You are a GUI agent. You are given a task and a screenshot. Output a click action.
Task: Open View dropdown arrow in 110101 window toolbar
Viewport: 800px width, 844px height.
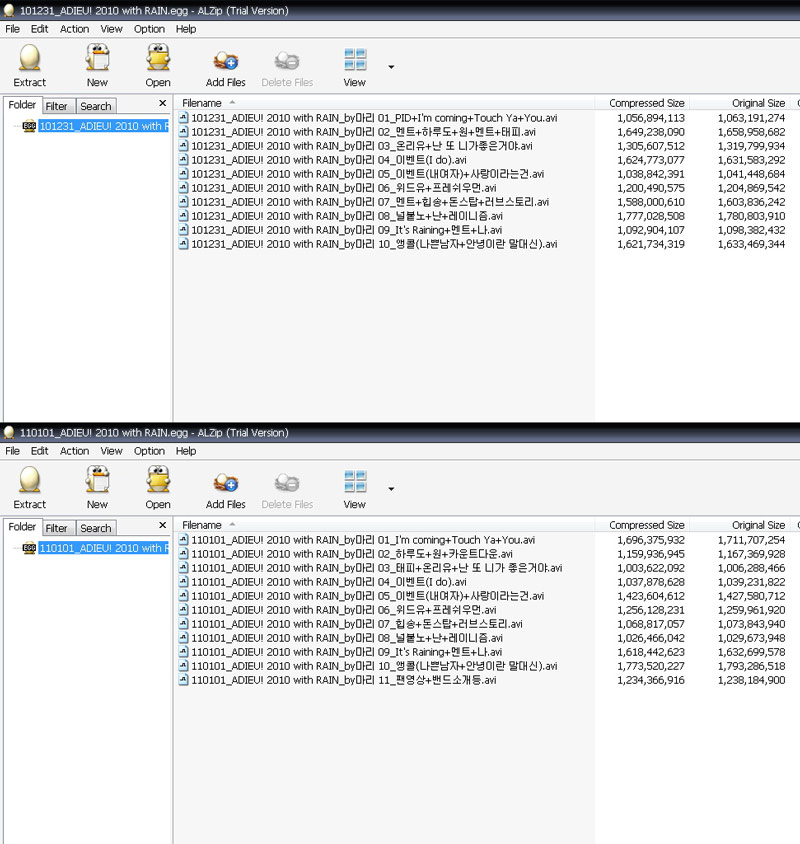[391, 489]
